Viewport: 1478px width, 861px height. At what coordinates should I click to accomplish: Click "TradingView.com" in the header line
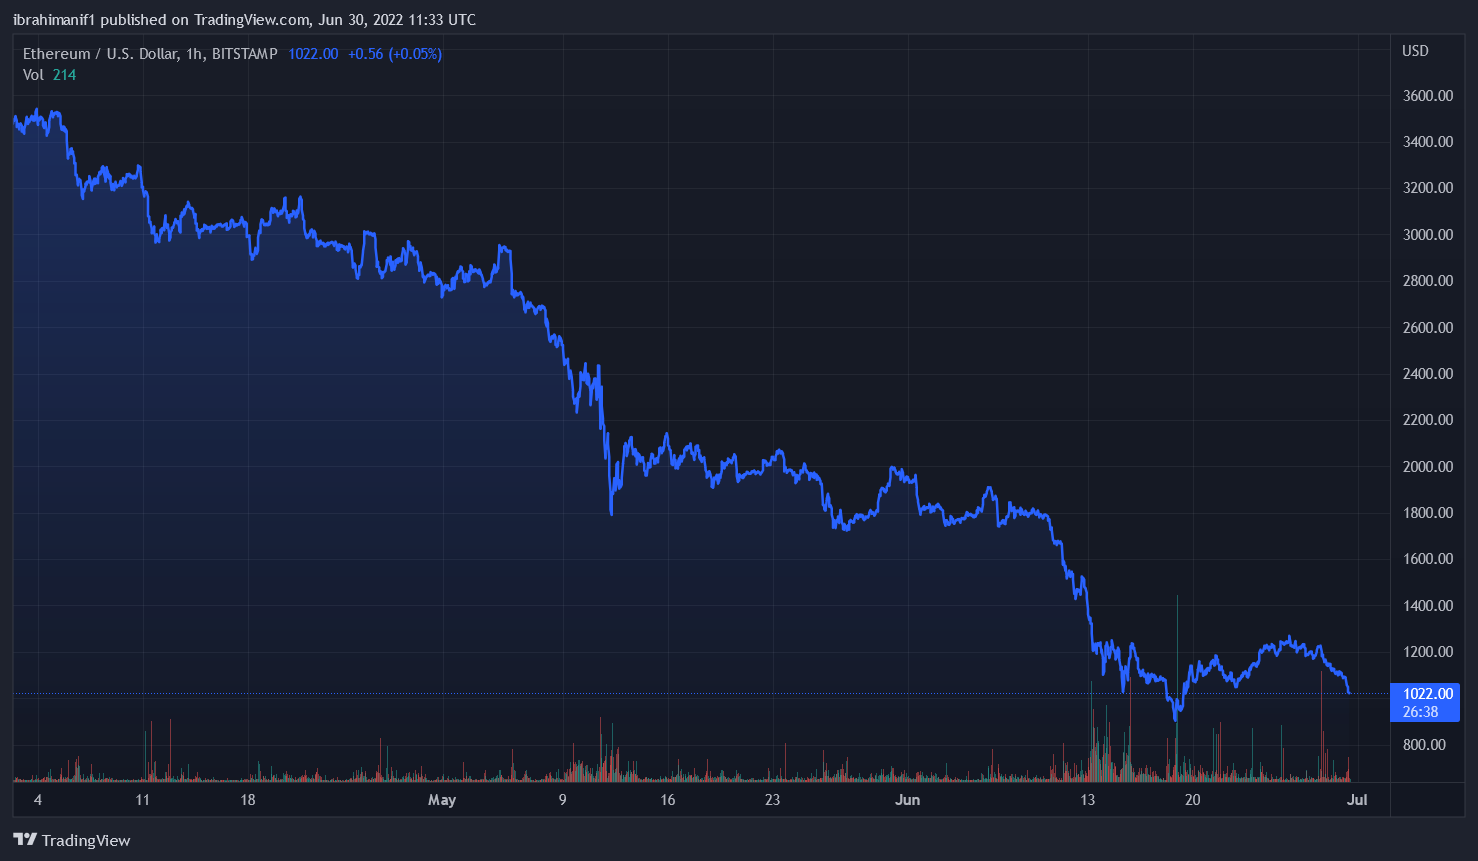click(253, 20)
